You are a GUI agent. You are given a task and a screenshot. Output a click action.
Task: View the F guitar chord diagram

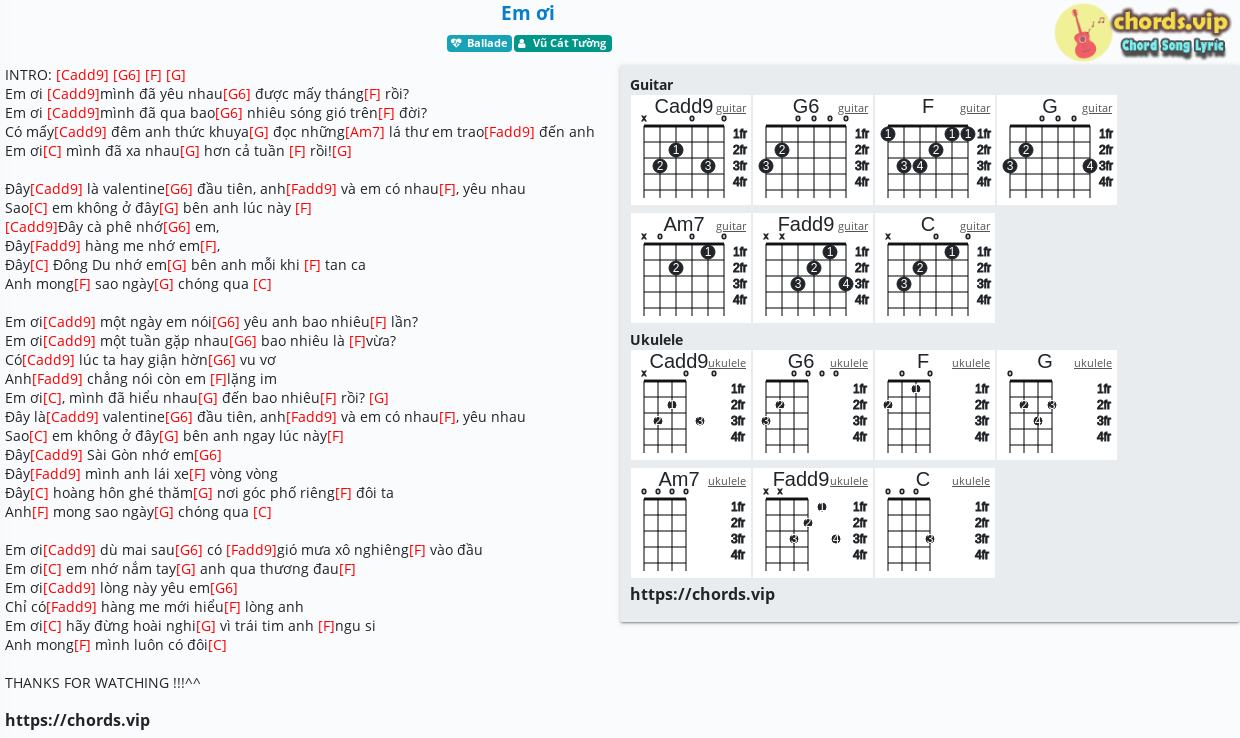point(935,150)
